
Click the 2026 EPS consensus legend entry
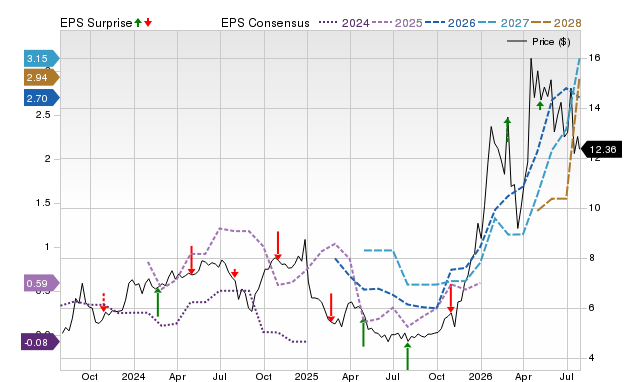[450, 23]
